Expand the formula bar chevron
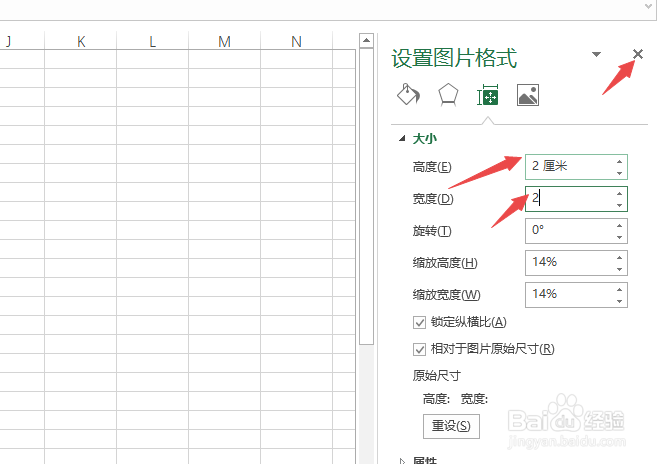This screenshot has height=464, width=662. (648, 6)
